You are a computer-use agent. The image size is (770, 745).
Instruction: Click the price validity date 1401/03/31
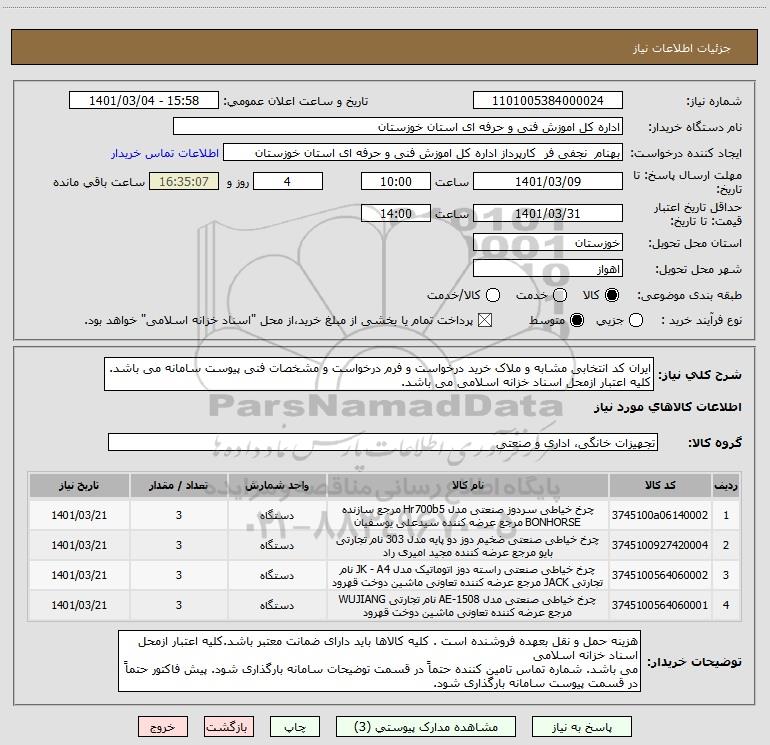coord(548,213)
